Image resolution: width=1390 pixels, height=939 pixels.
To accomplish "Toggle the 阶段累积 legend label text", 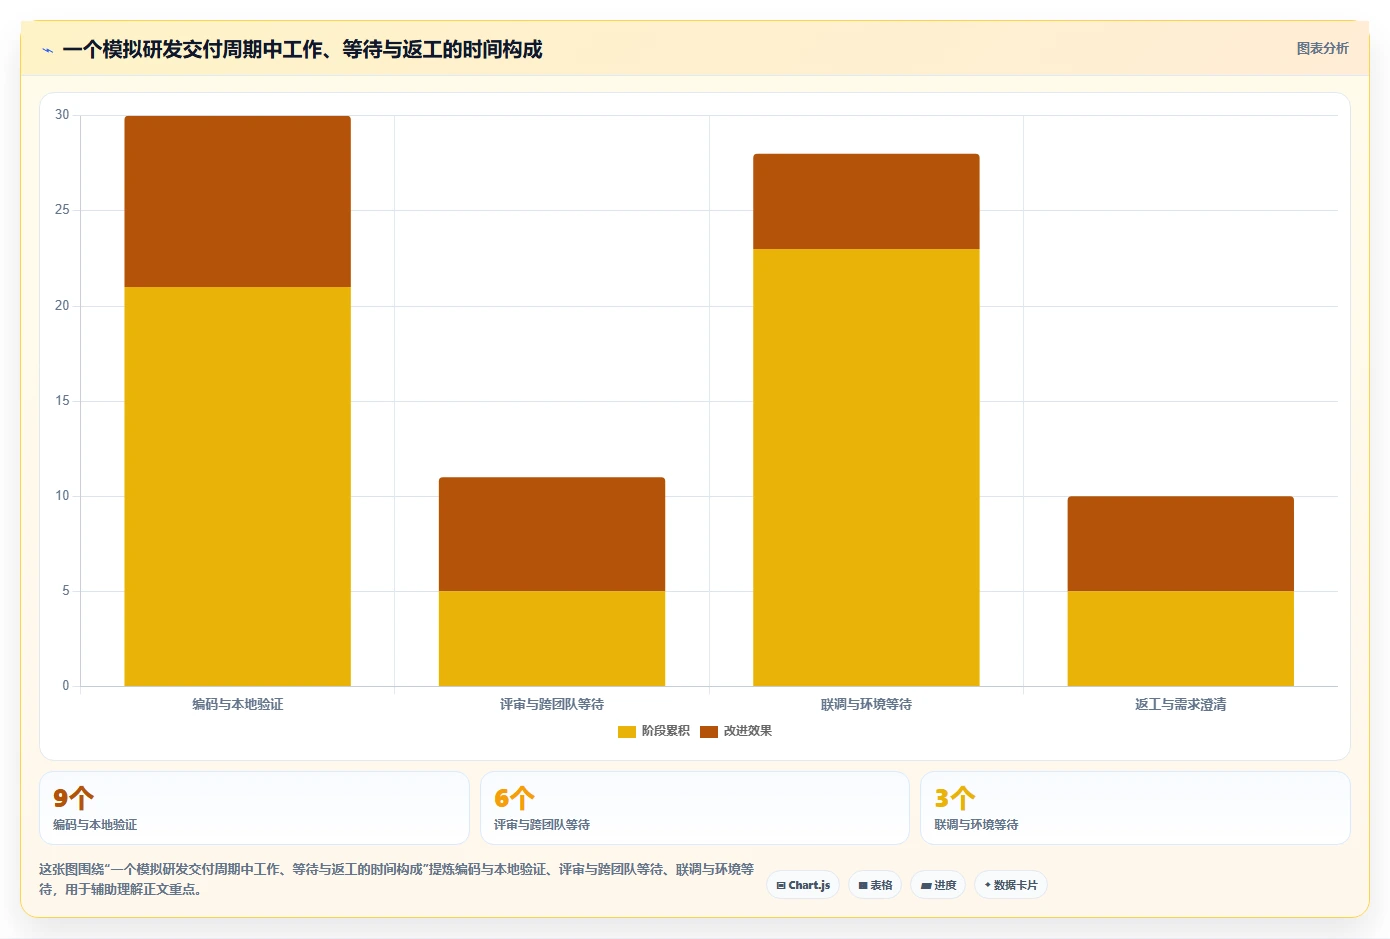I will pos(666,731).
